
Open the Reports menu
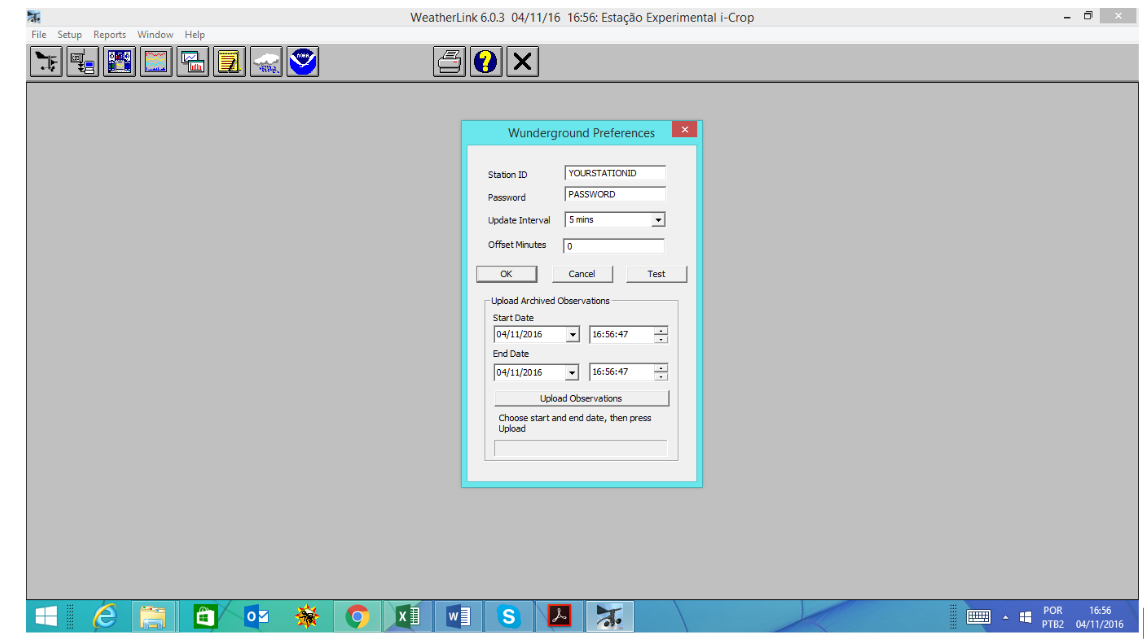[x=110, y=35]
